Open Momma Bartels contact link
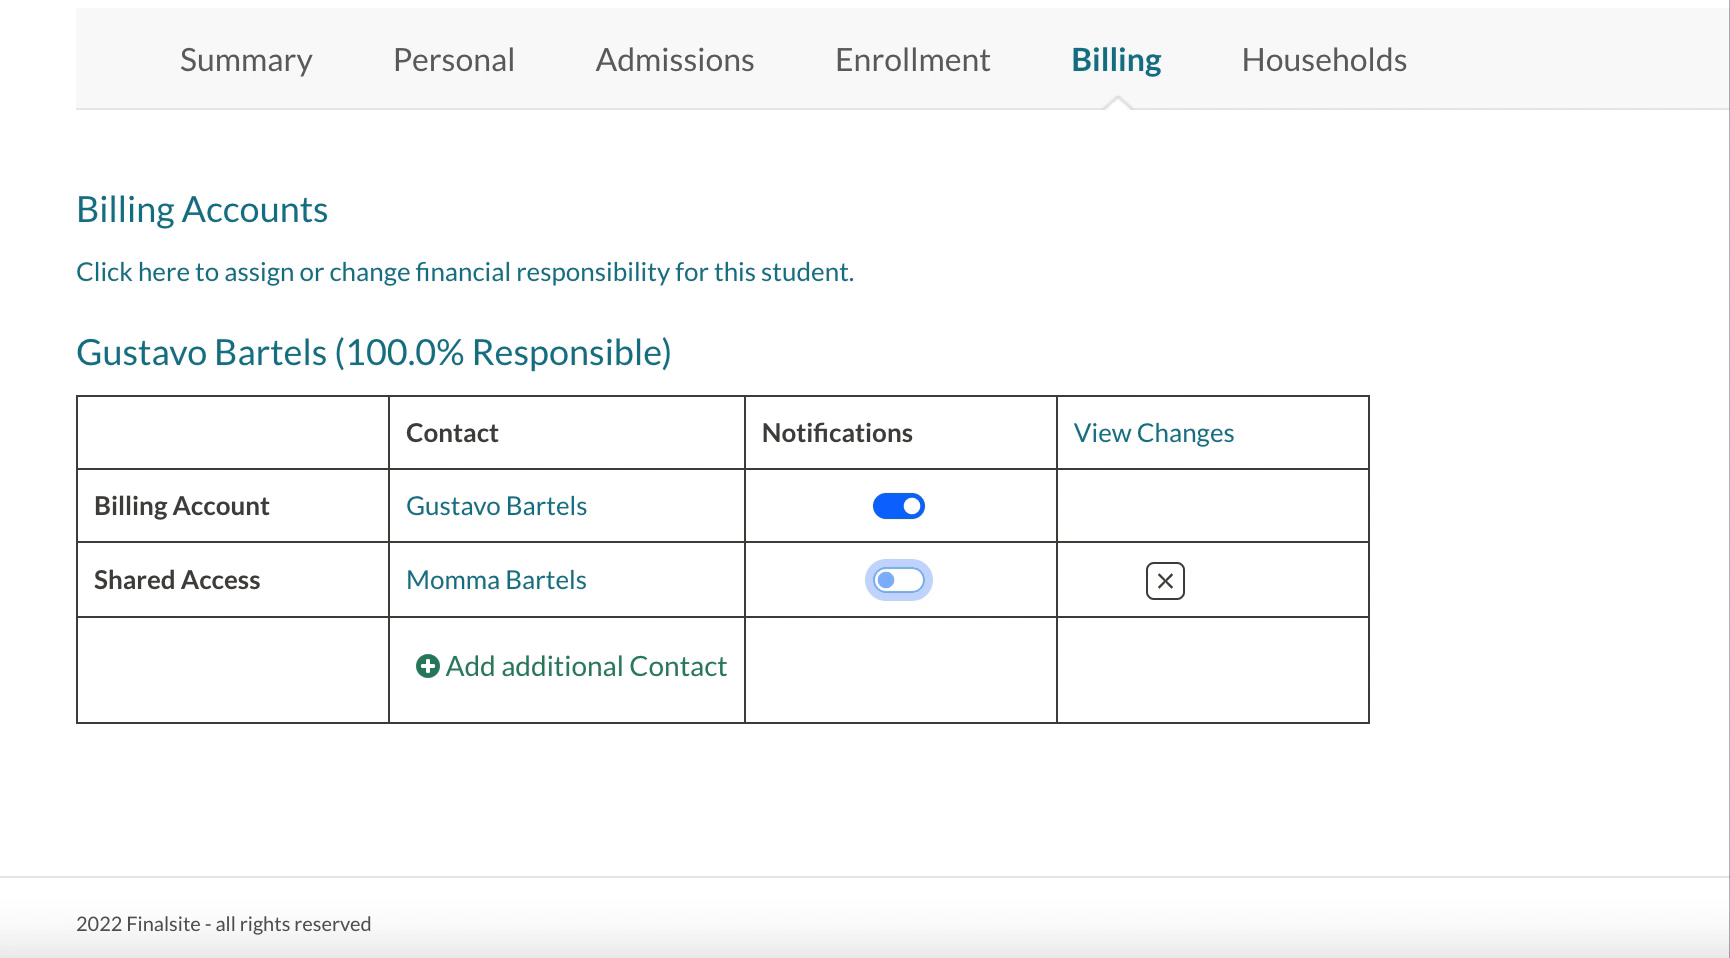Screen dimensions: 1730x958 (496, 580)
